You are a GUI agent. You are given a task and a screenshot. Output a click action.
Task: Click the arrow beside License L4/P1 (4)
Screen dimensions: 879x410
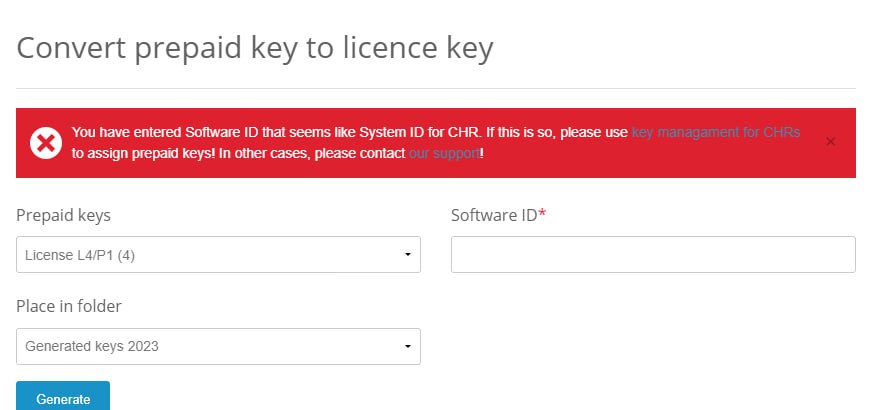[408, 255]
